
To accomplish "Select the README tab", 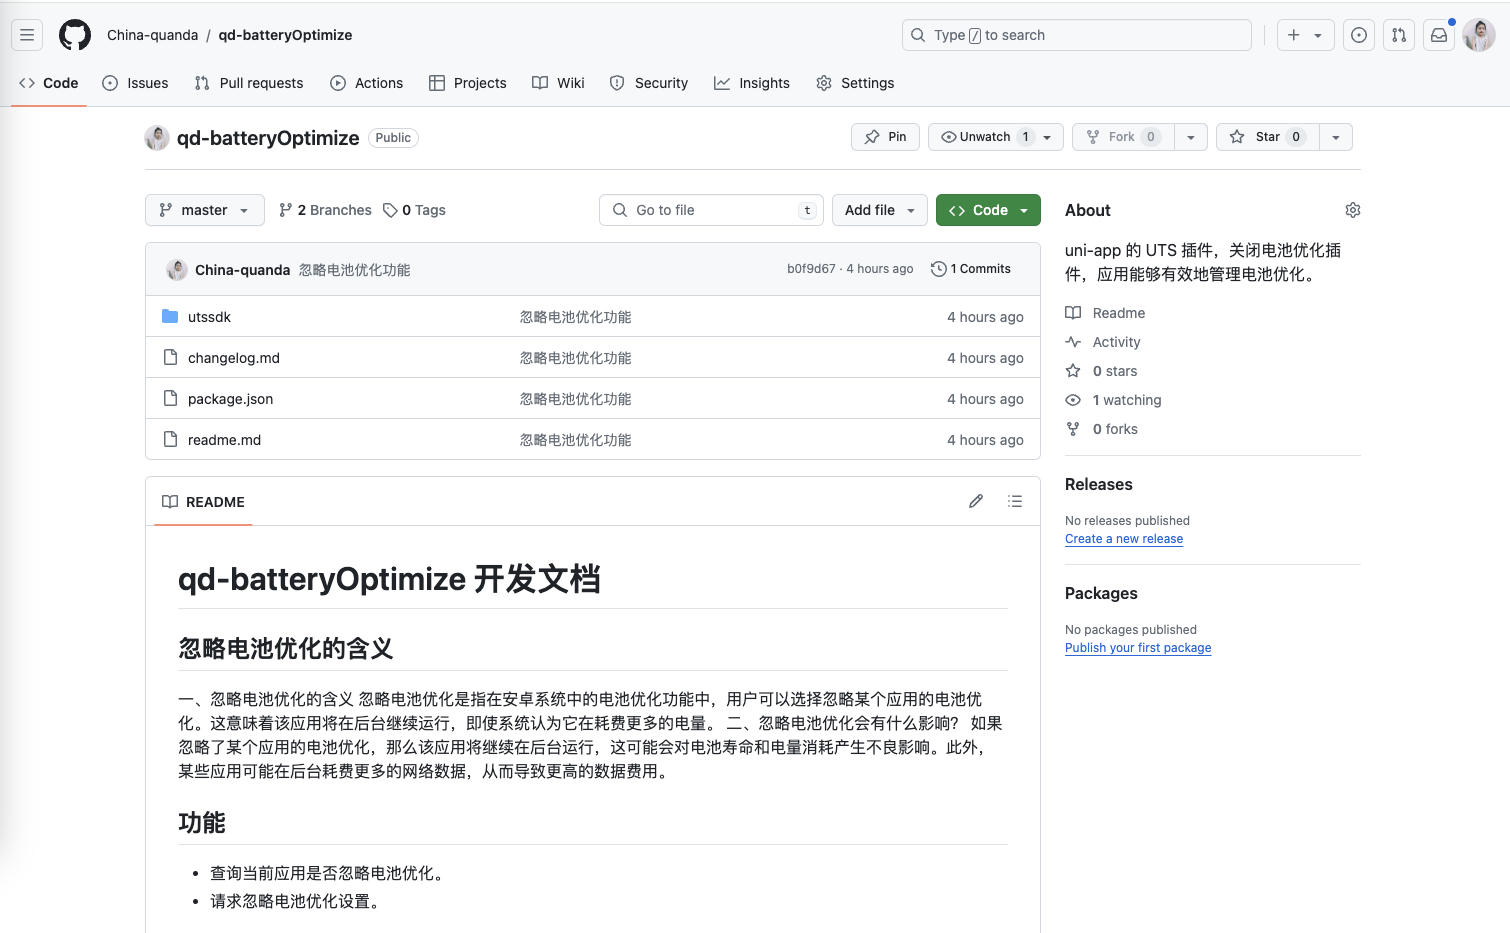I will click(x=204, y=502).
